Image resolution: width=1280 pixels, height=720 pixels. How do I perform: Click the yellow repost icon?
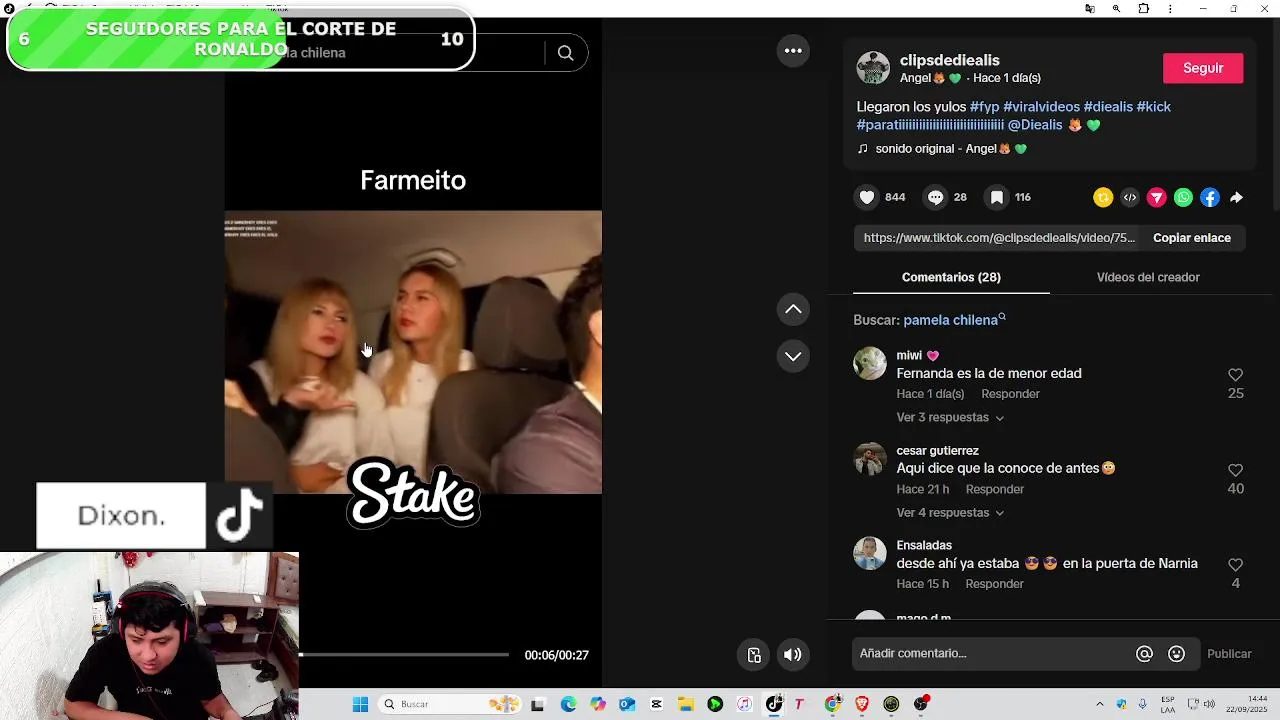[x=1103, y=197]
